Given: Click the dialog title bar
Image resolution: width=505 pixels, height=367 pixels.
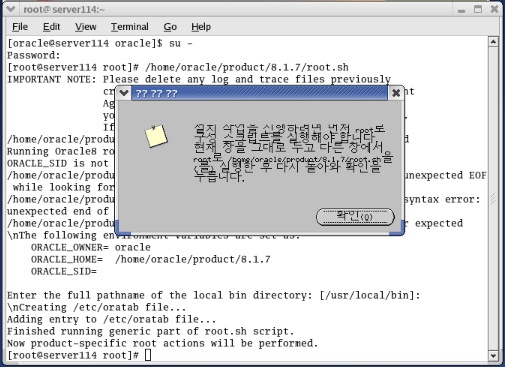Looking at the screenshot, I should [259, 93].
